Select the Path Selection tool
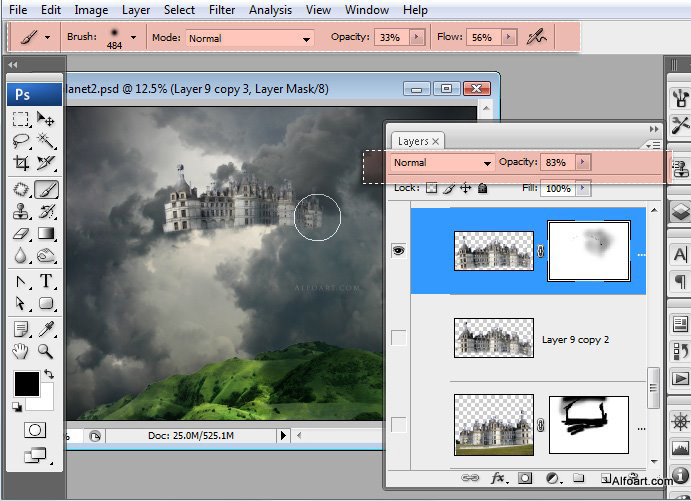Screen dimensions: 691x501 (x=21, y=303)
